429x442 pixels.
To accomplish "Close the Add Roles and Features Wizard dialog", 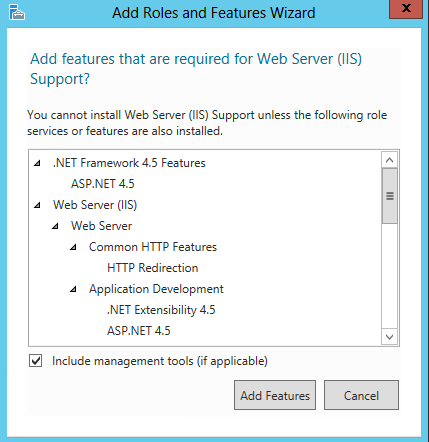I will pyautogui.click(x=406, y=9).
